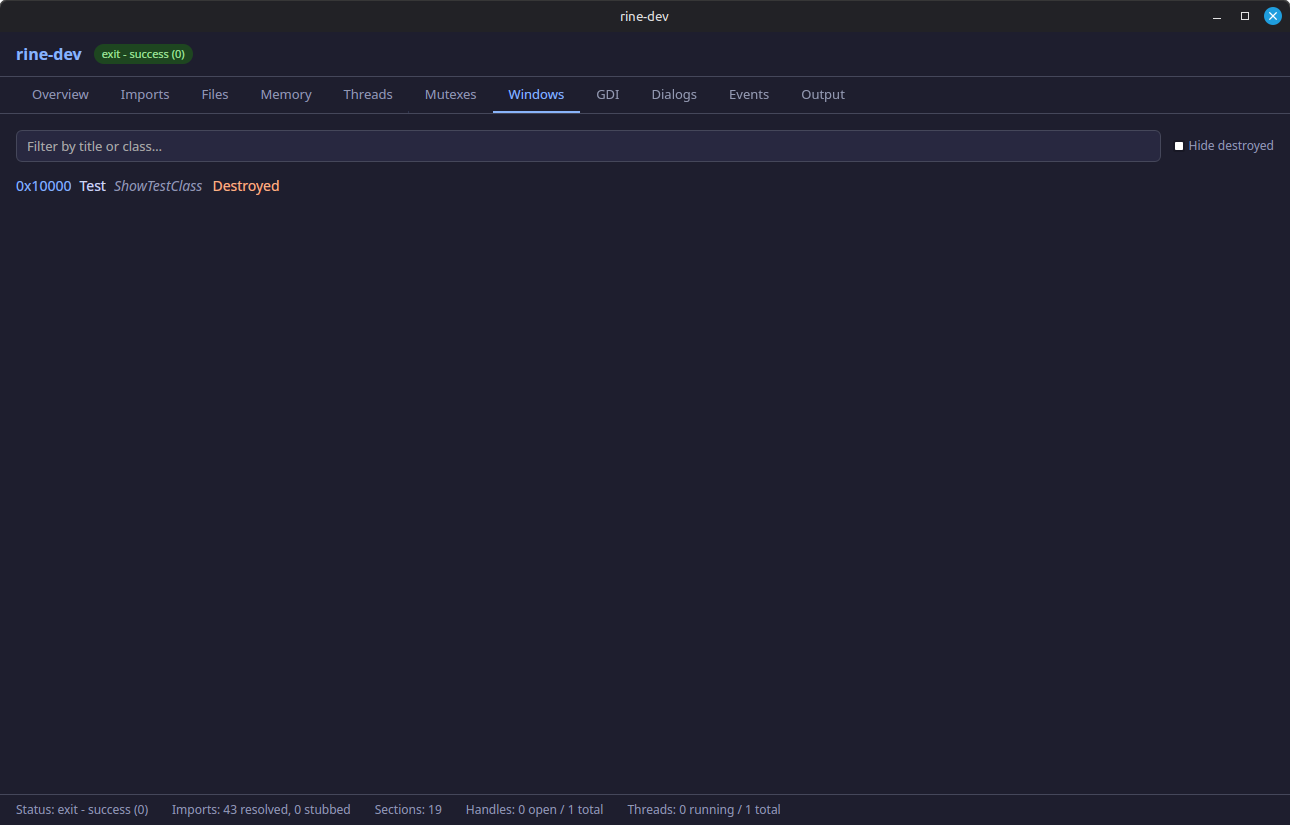Click the exit - success (0) badge
Screen dimensions: 1290x825
pyautogui.click(x=143, y=54)
